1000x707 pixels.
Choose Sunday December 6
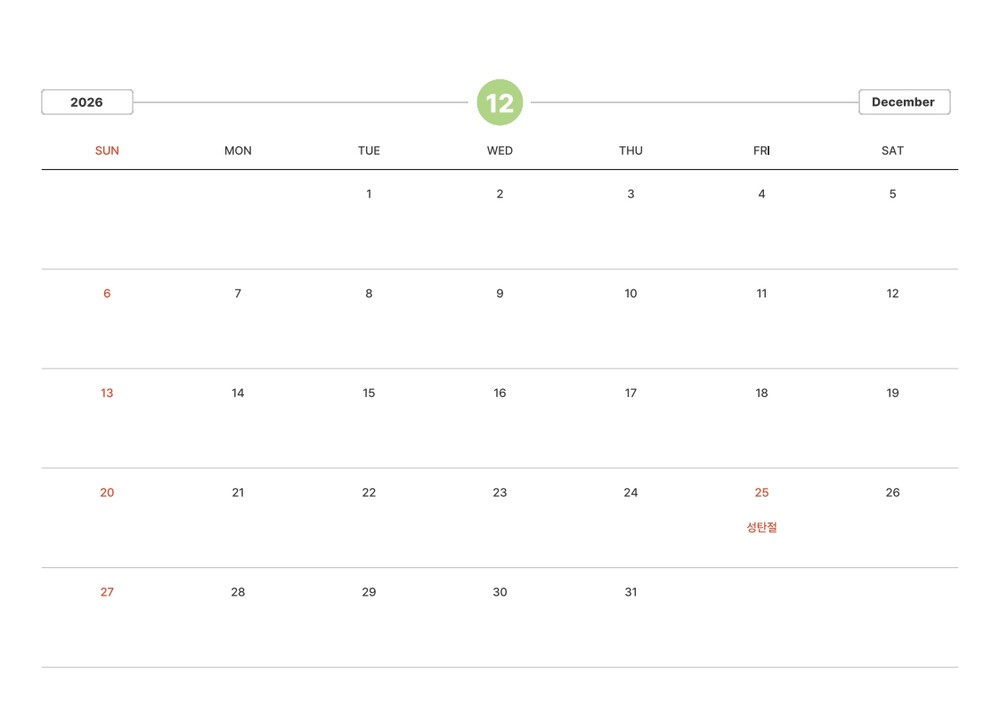tap(107, 293)
